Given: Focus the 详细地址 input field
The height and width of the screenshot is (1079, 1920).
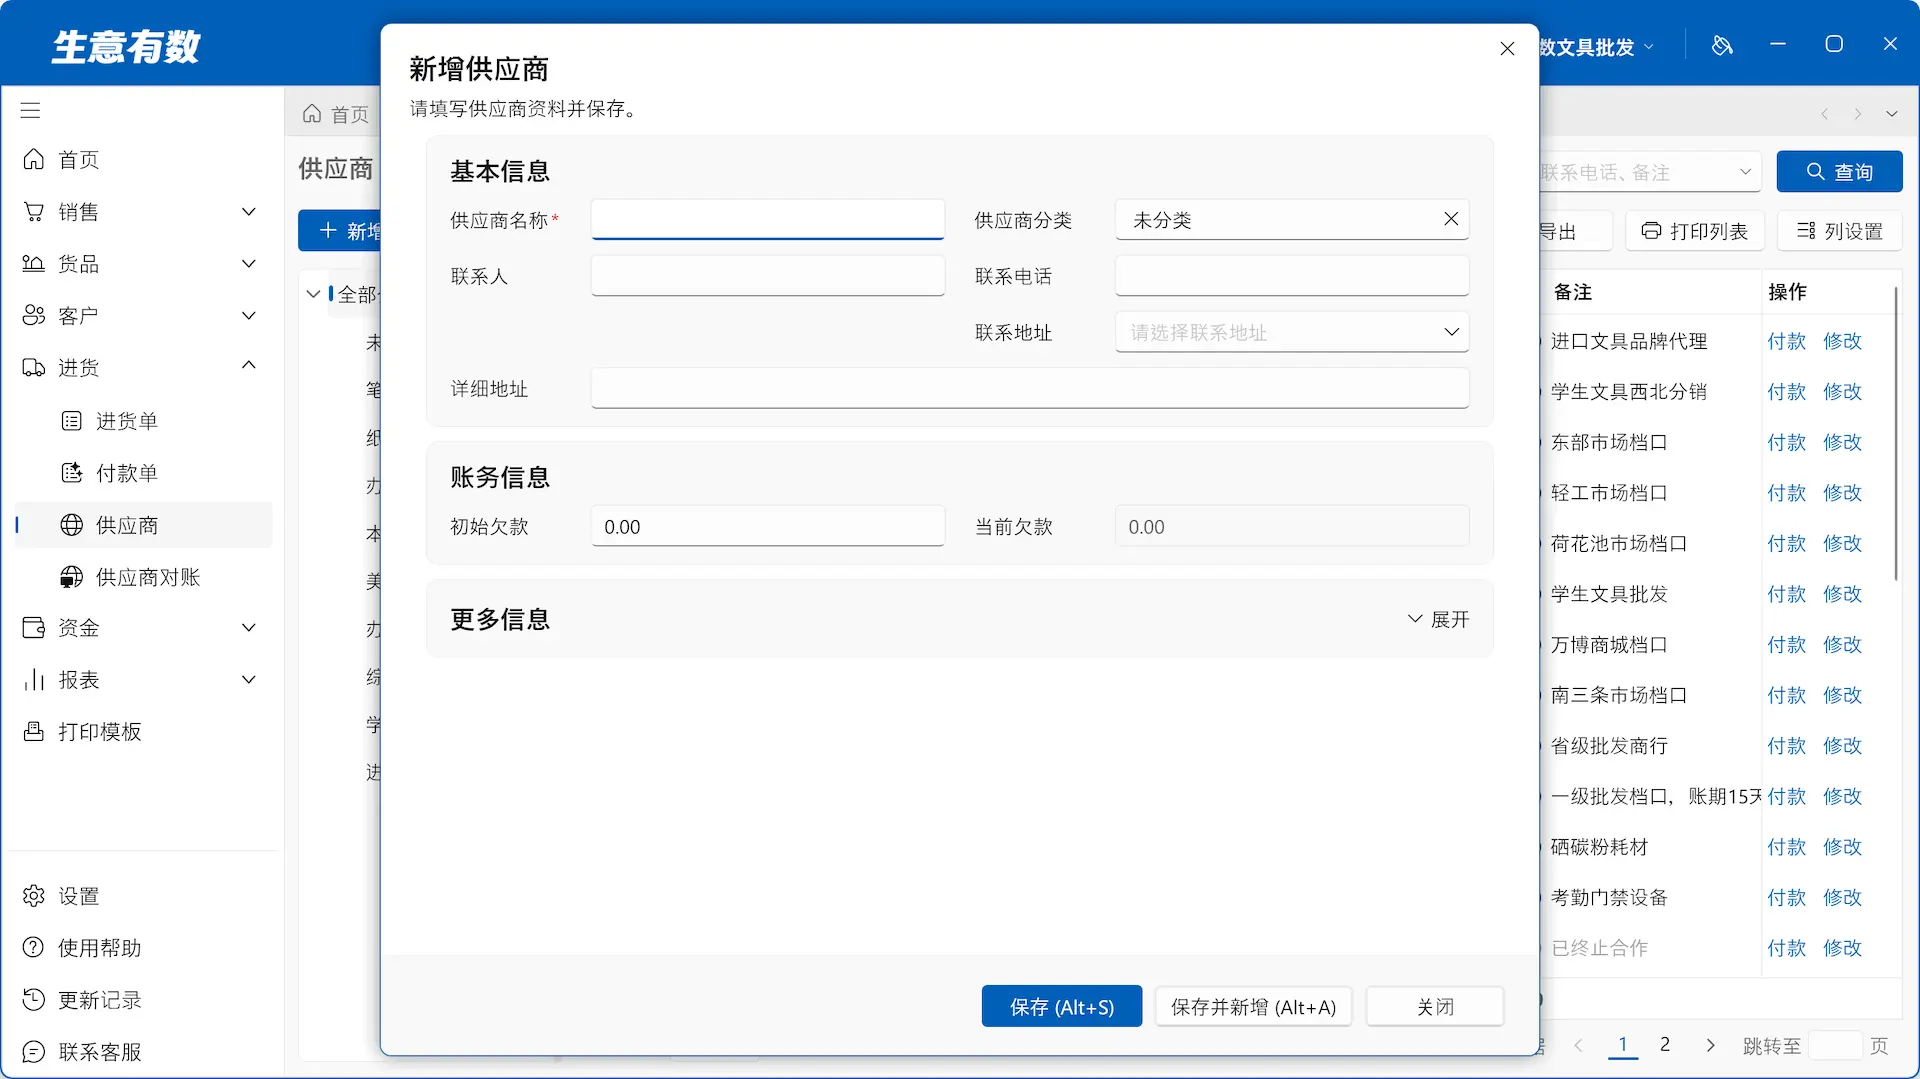Looking at the screenshot, I should click(x=1030, y=388).
